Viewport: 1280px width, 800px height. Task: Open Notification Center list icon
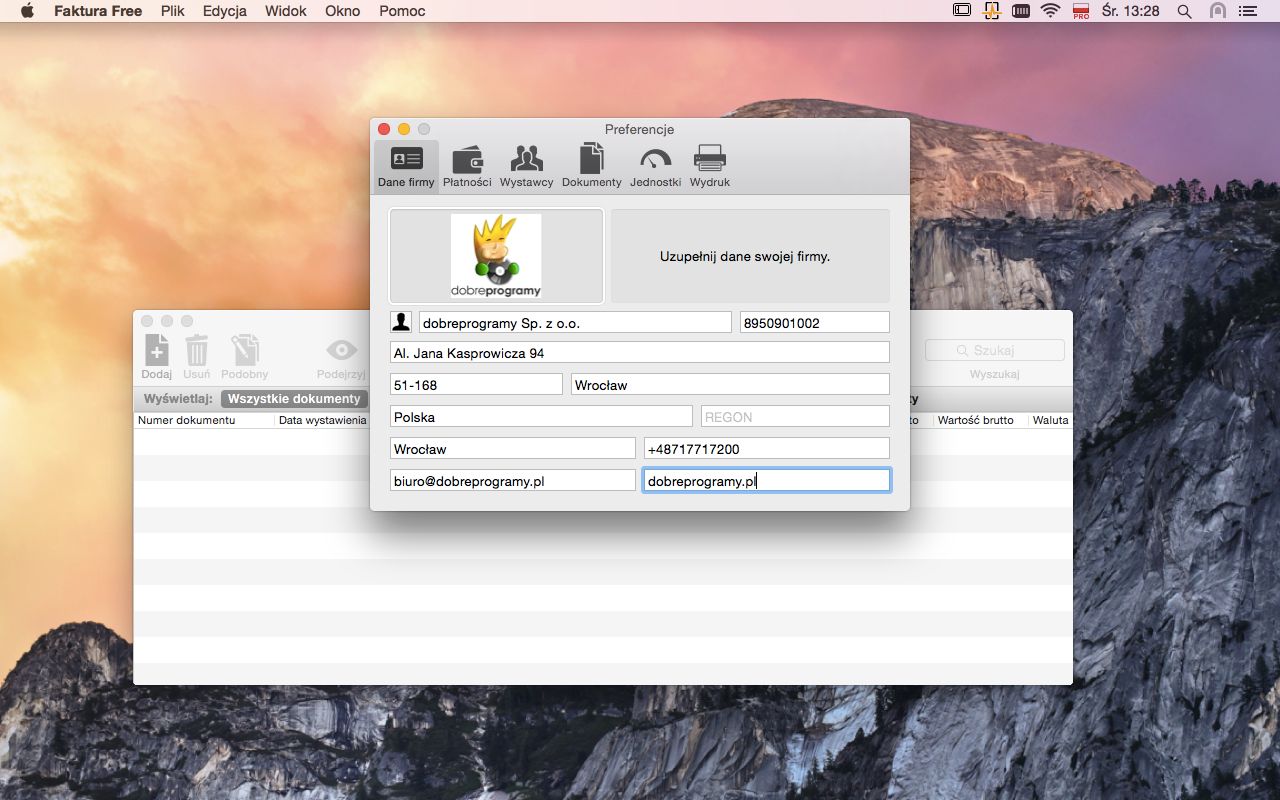[x=1247, y=11]
